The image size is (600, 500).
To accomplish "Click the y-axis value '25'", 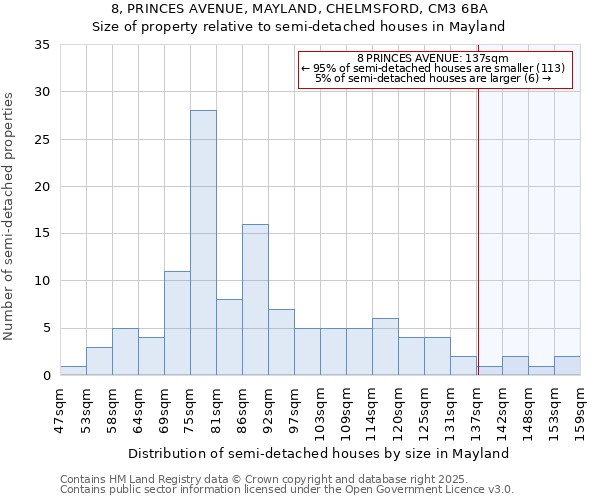I will pyautogui.click(x=42, y=140).
